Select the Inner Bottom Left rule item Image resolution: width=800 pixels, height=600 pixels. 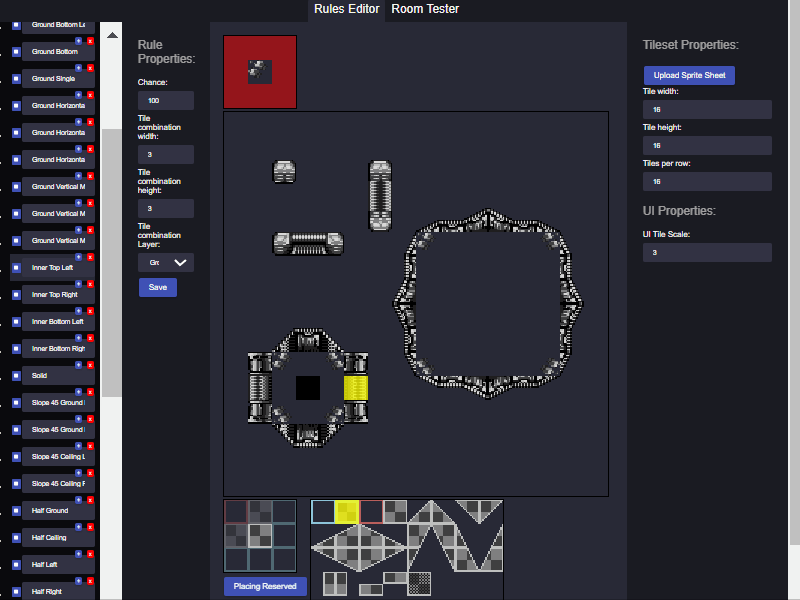click(57, 322)
